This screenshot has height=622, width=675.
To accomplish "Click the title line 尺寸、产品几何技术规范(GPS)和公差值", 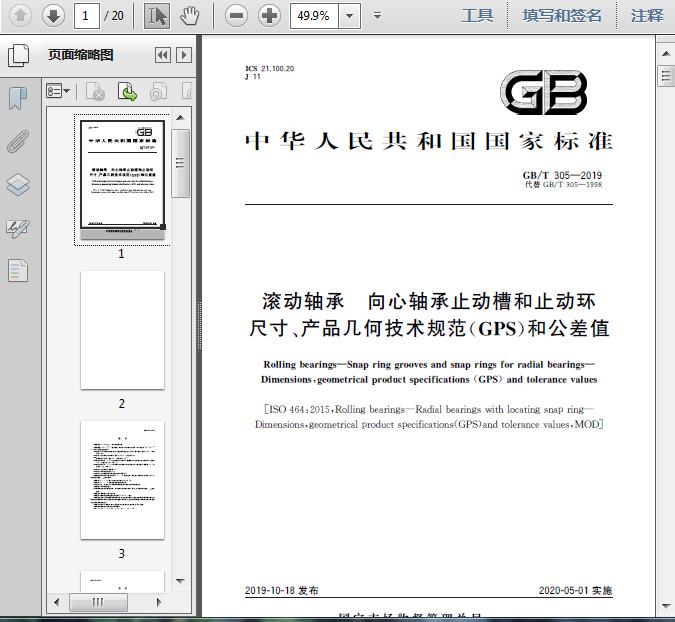I will 429,328.
